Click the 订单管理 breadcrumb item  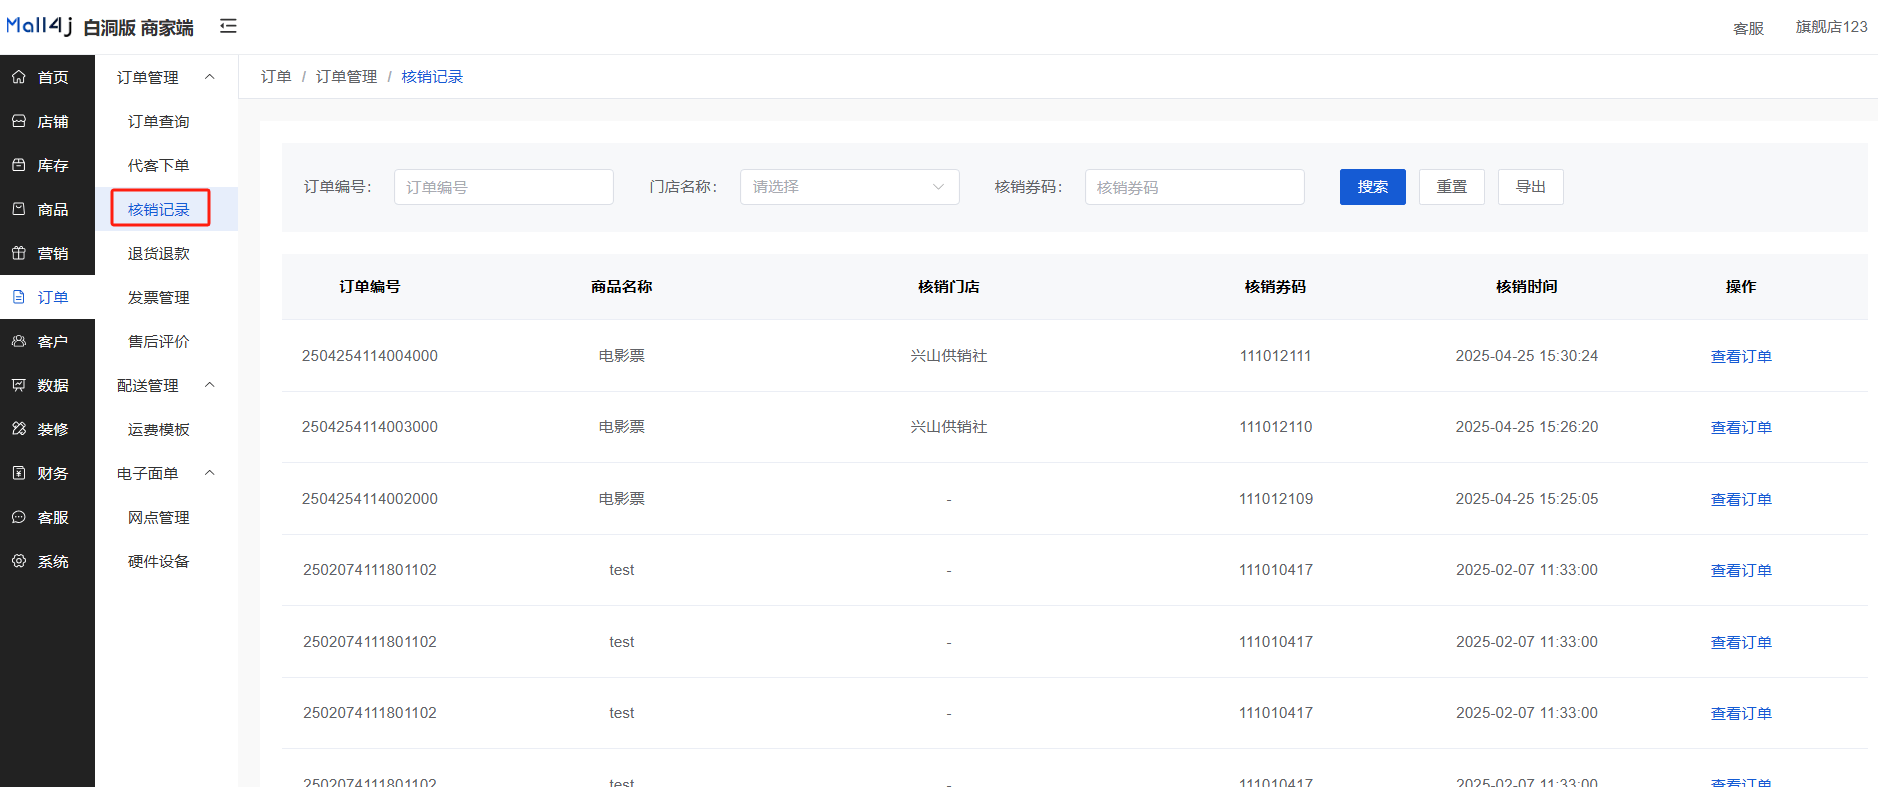[346, 77]
